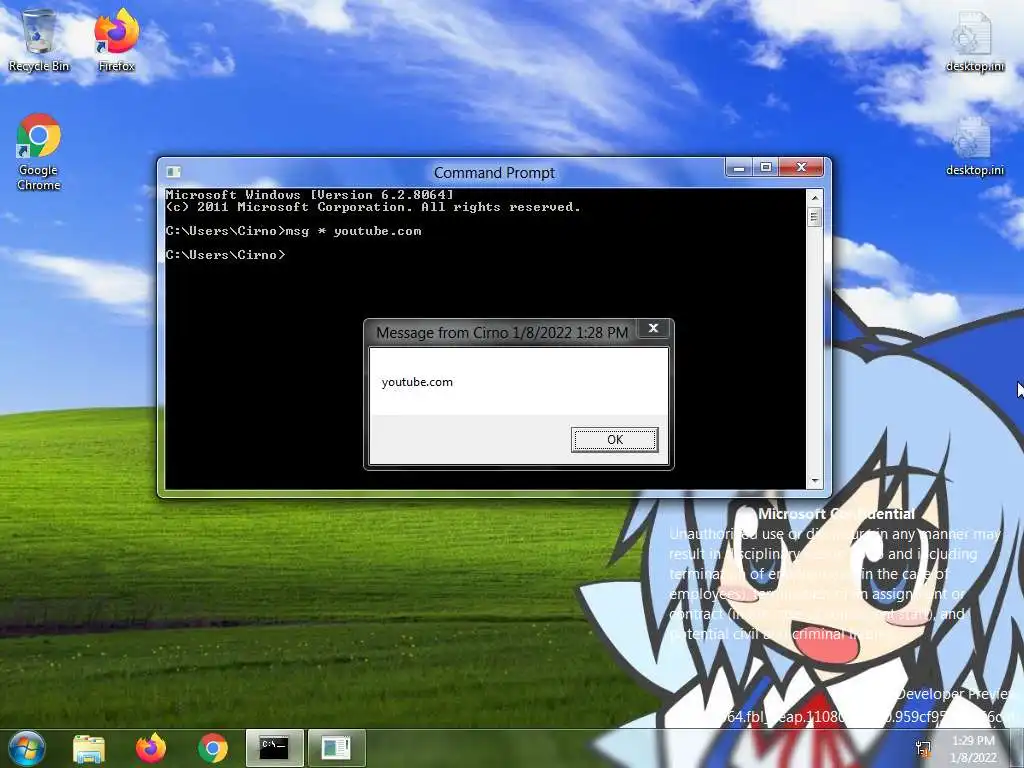Click the last 'C:\Users\Cirno>' prompt line

(225, 255)
